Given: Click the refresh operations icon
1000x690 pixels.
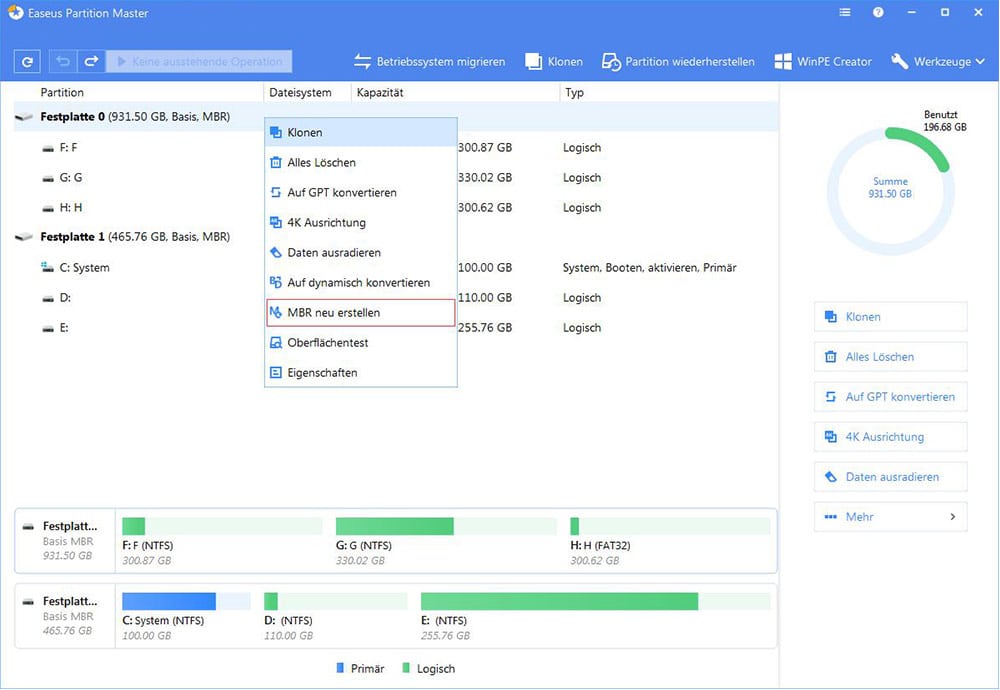Looking at the screenshot, I should point(26,61).
